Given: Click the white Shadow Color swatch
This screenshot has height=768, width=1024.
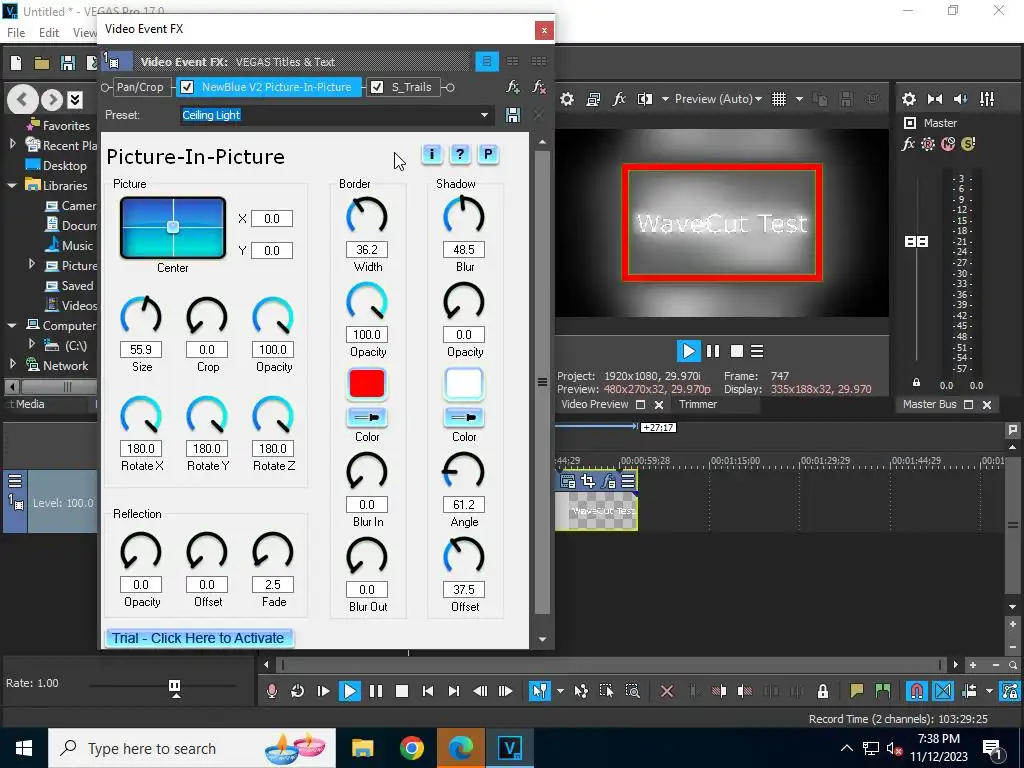Looking at the screenshot, I should click(464, 384).
